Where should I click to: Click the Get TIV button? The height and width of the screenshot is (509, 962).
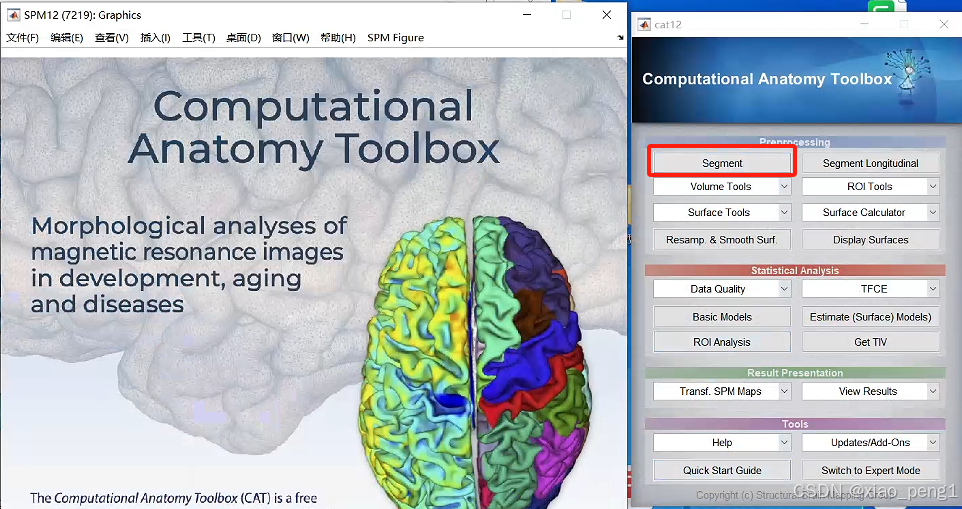point(871,342)
